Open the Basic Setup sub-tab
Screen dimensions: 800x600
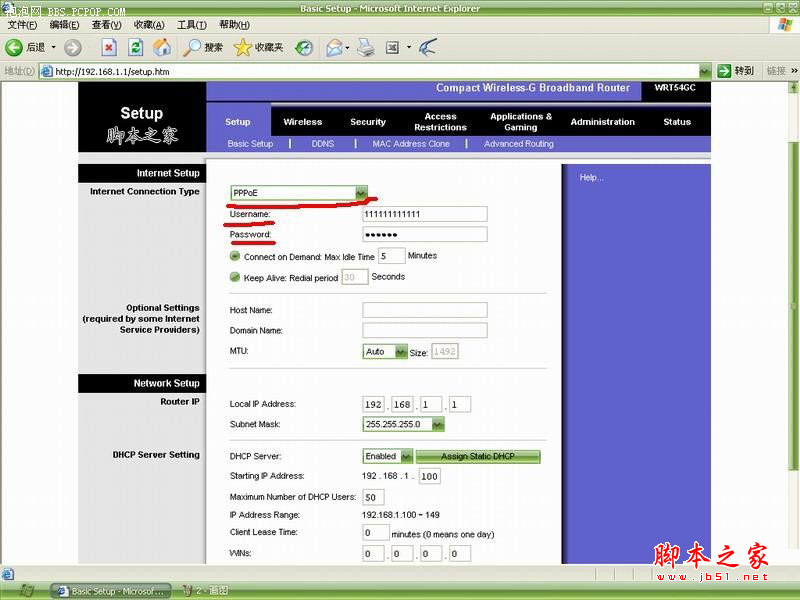pos(251,144)
